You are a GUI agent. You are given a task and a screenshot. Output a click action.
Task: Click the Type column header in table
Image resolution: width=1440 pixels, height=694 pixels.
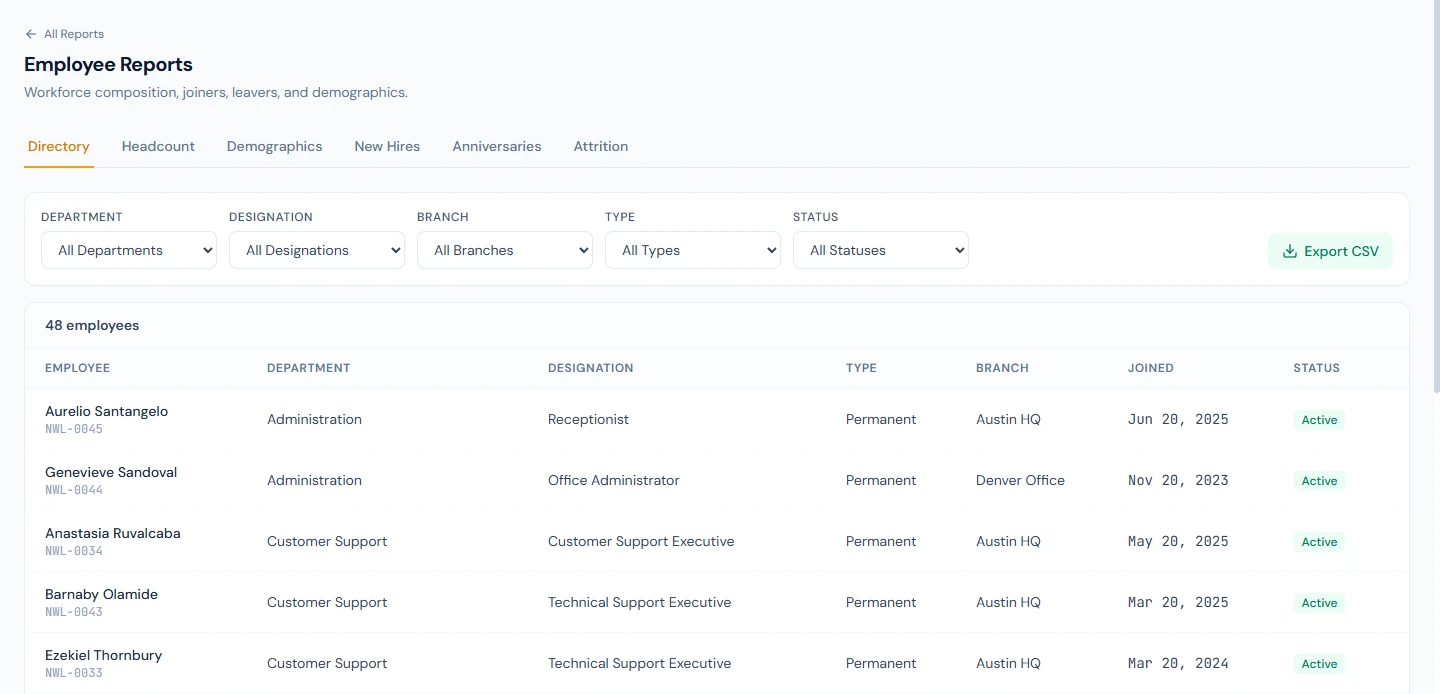point(861,368)
